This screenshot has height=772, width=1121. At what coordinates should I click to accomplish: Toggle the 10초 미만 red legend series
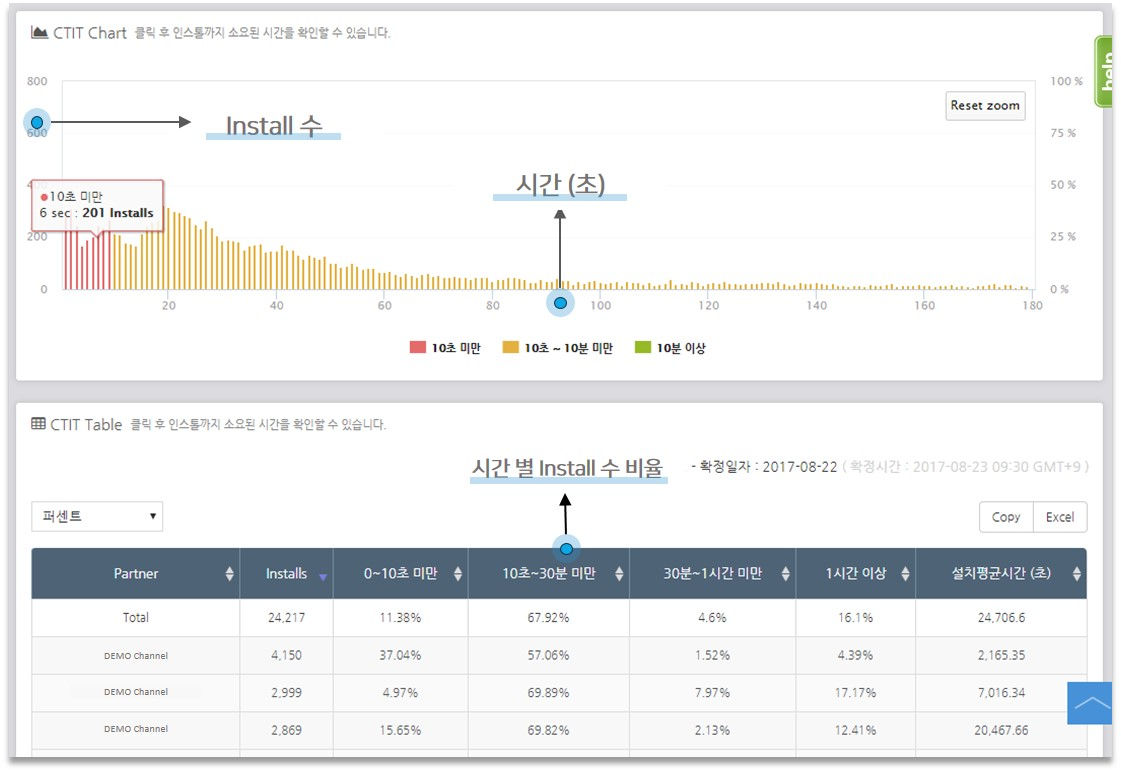coord(445,348)
